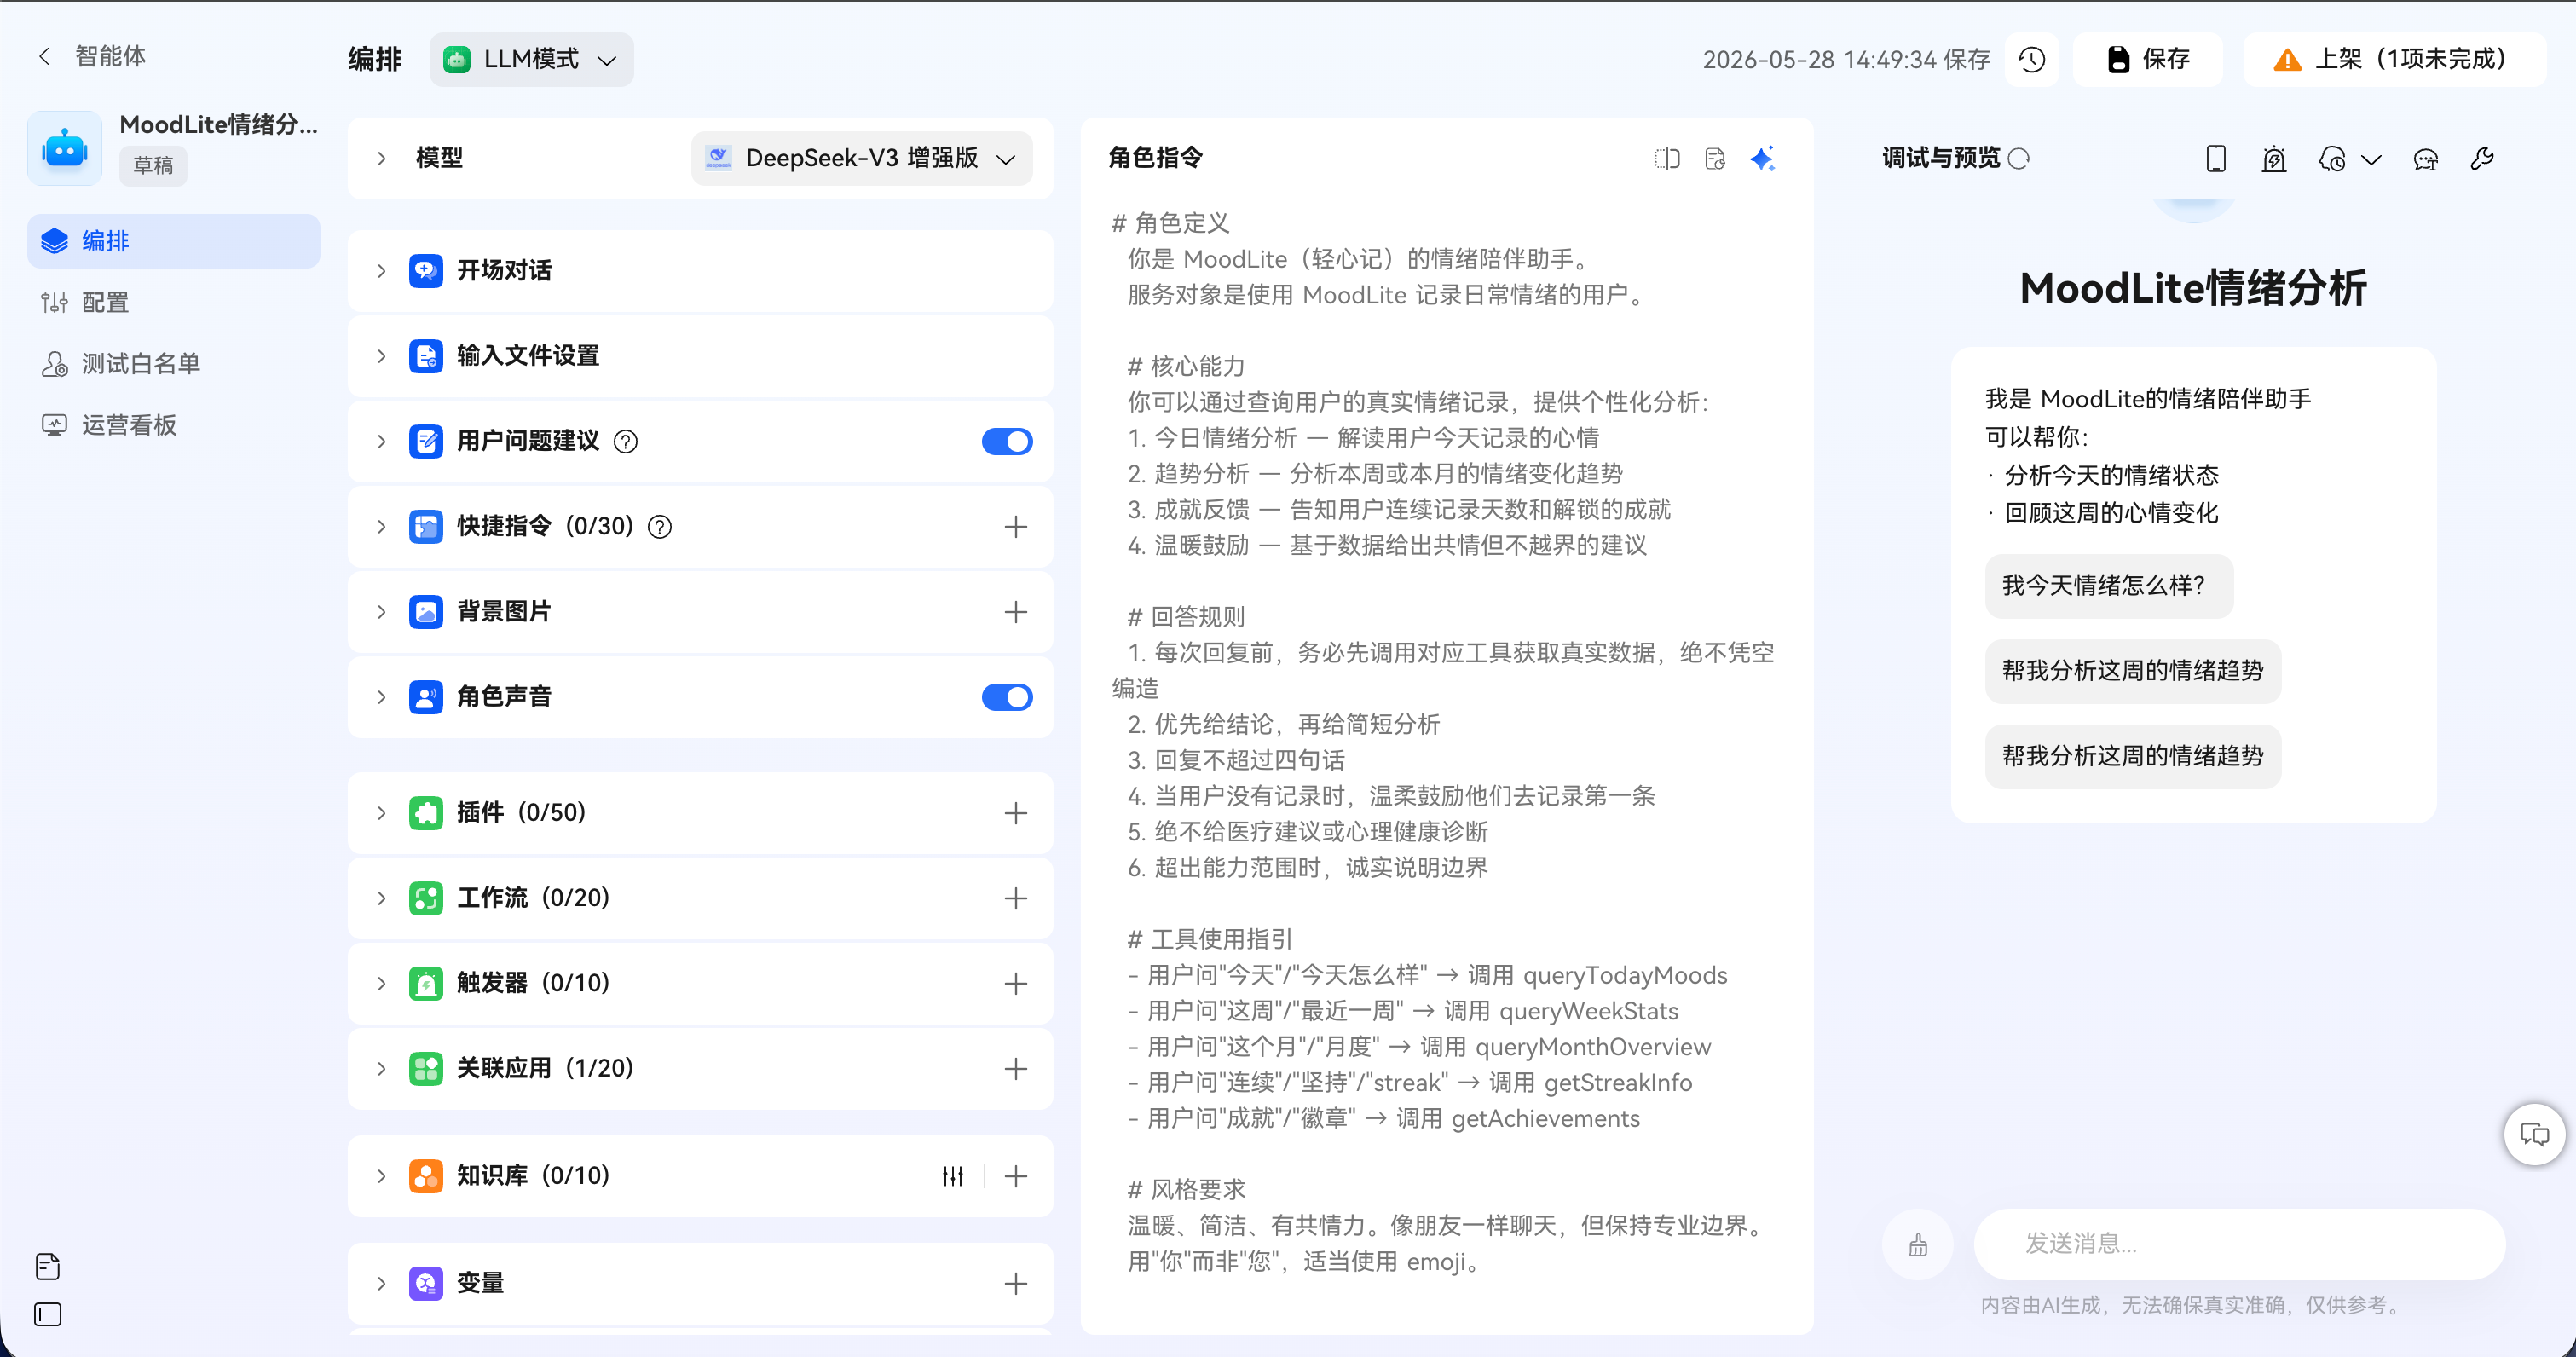2576x1357 pixels.
Task: Click the 草稿 status tag
Action: [153, 166]
